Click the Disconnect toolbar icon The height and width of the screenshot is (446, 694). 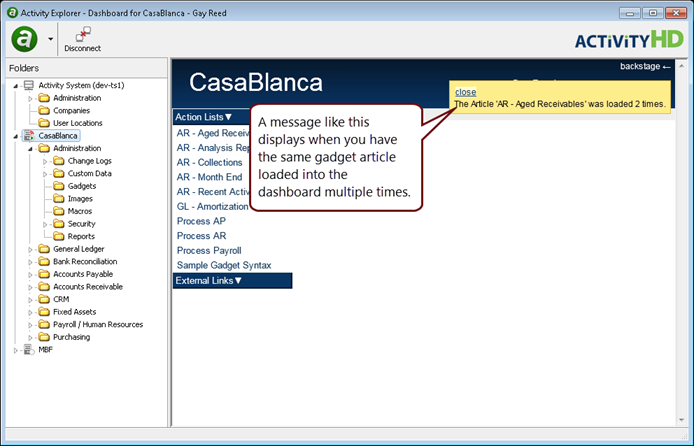(x=83, y=35)
